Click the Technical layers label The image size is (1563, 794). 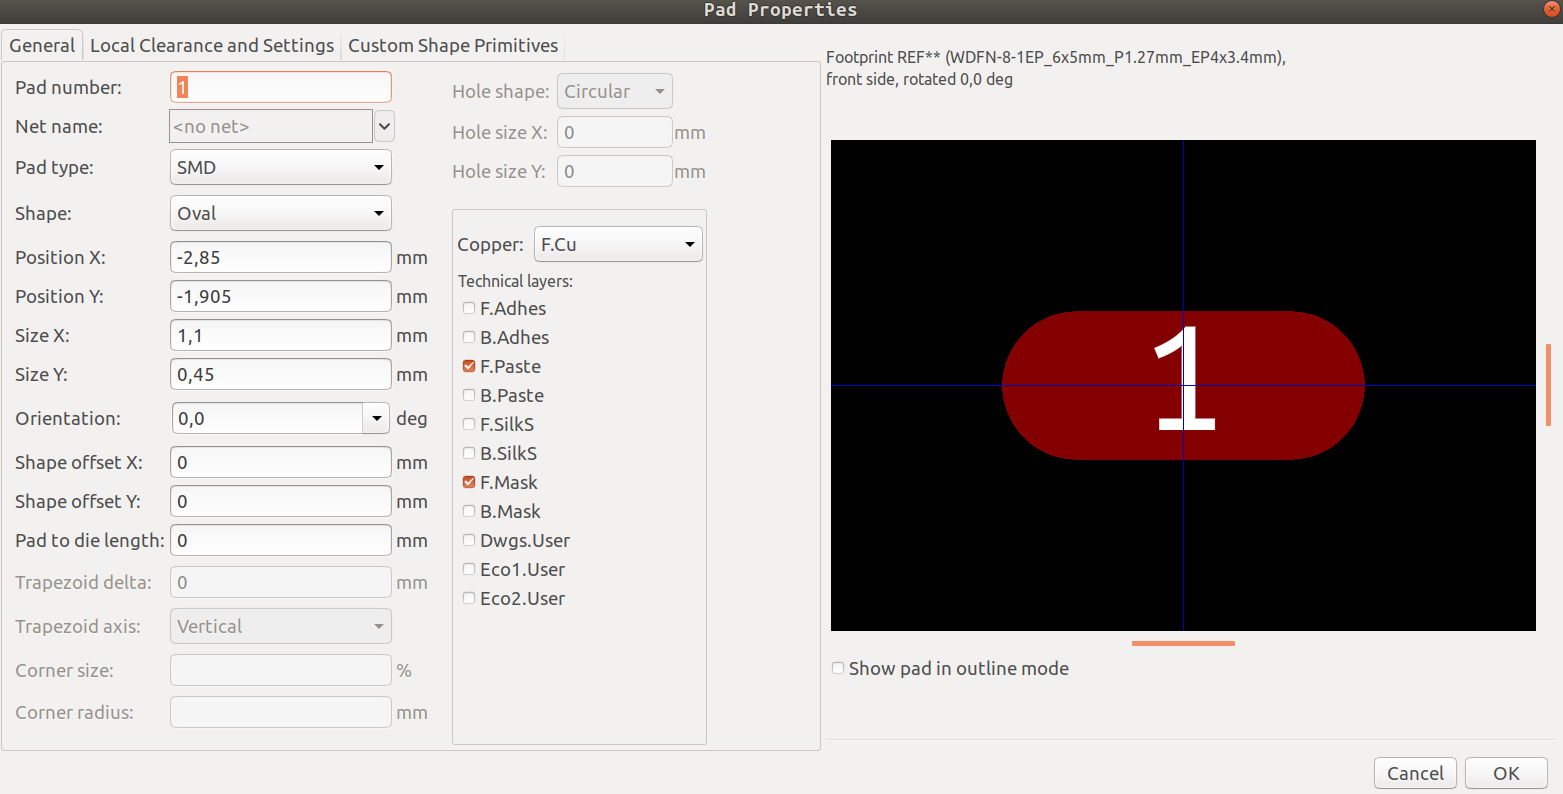[x=515, y=281]
